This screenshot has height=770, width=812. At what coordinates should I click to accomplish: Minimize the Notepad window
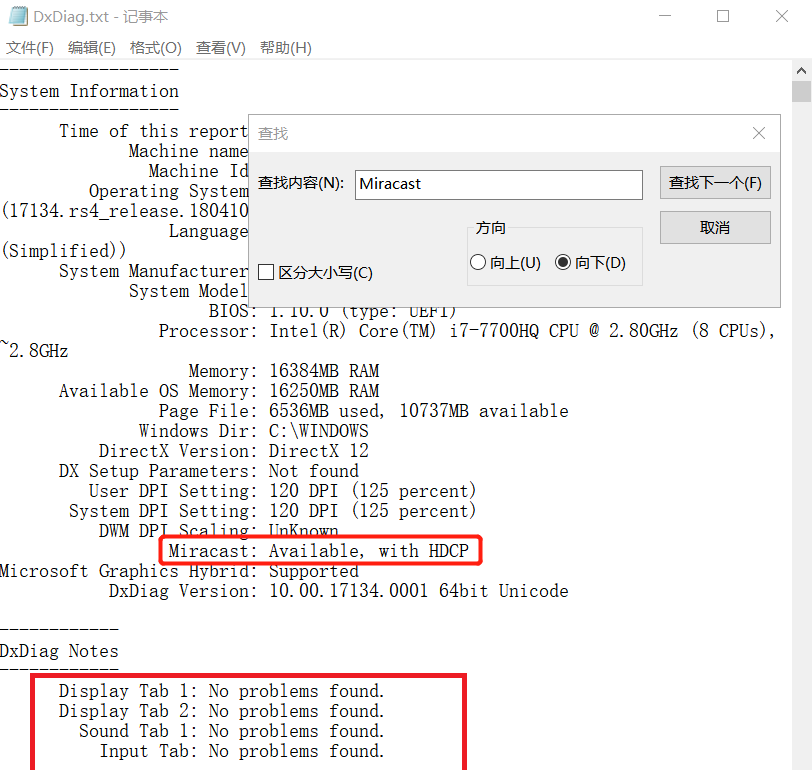click(663, 16)
